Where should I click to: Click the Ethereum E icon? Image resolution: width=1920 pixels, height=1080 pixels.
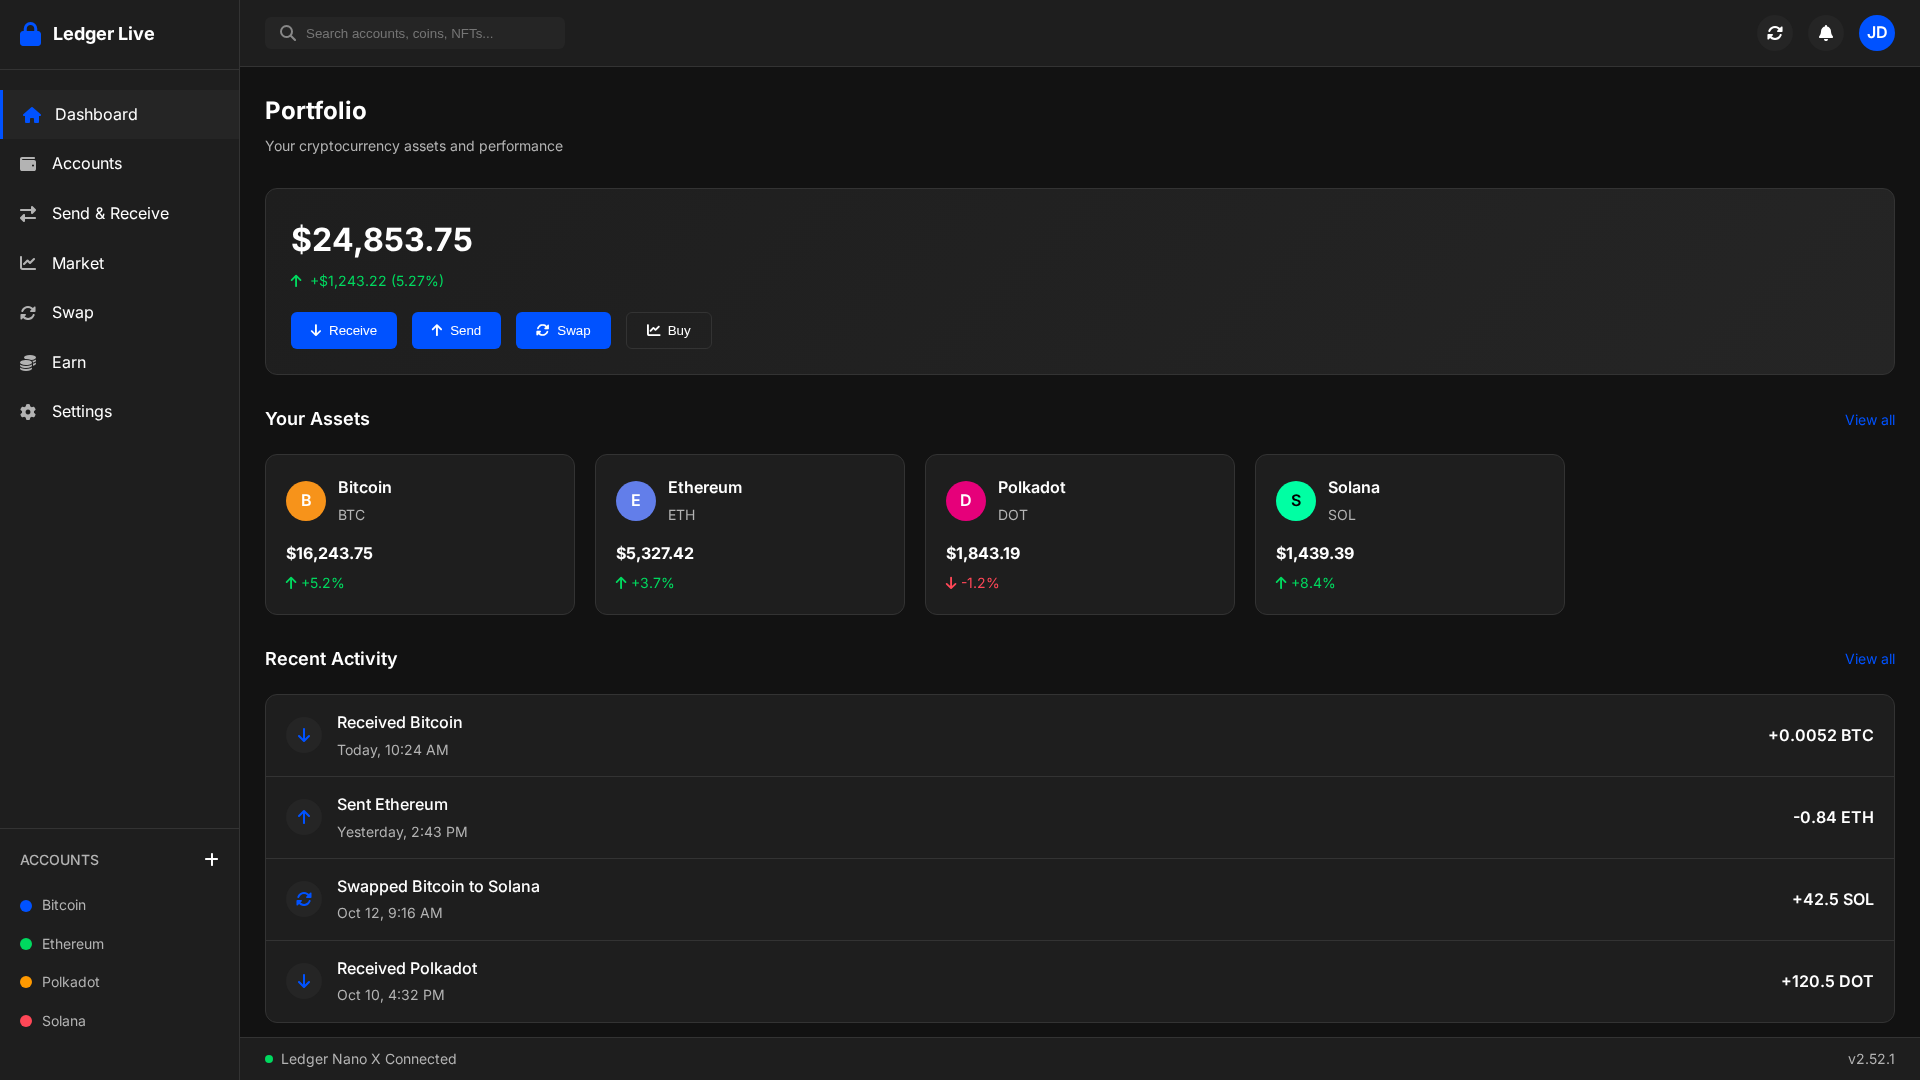636,501
